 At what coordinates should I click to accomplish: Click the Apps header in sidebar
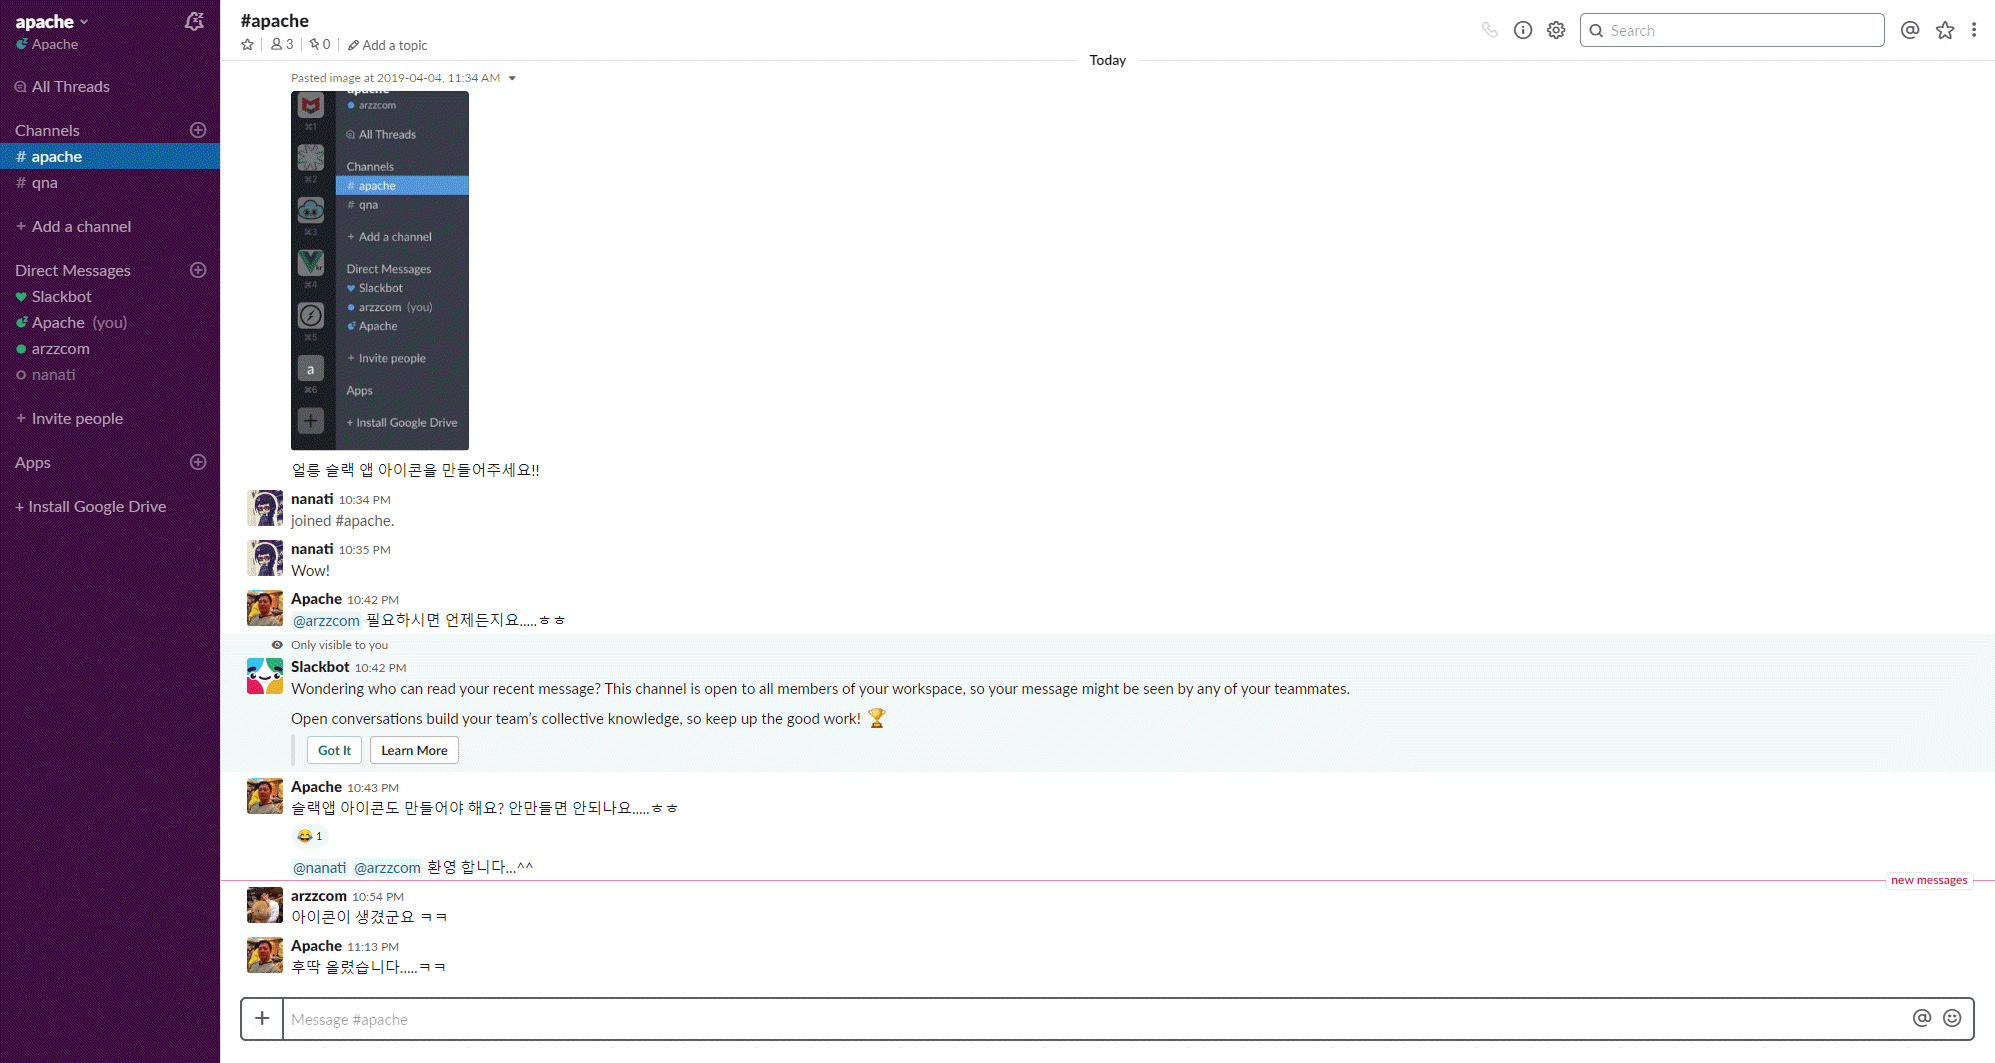coord(33,462)
